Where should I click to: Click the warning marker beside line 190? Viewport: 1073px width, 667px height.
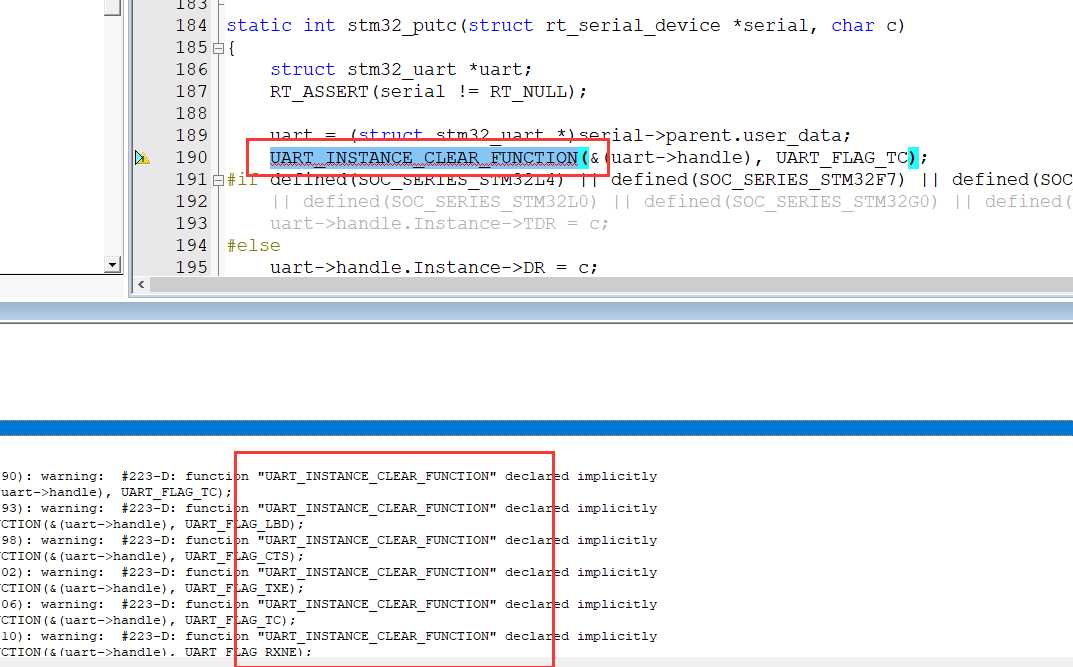click(x=142, y=158)
